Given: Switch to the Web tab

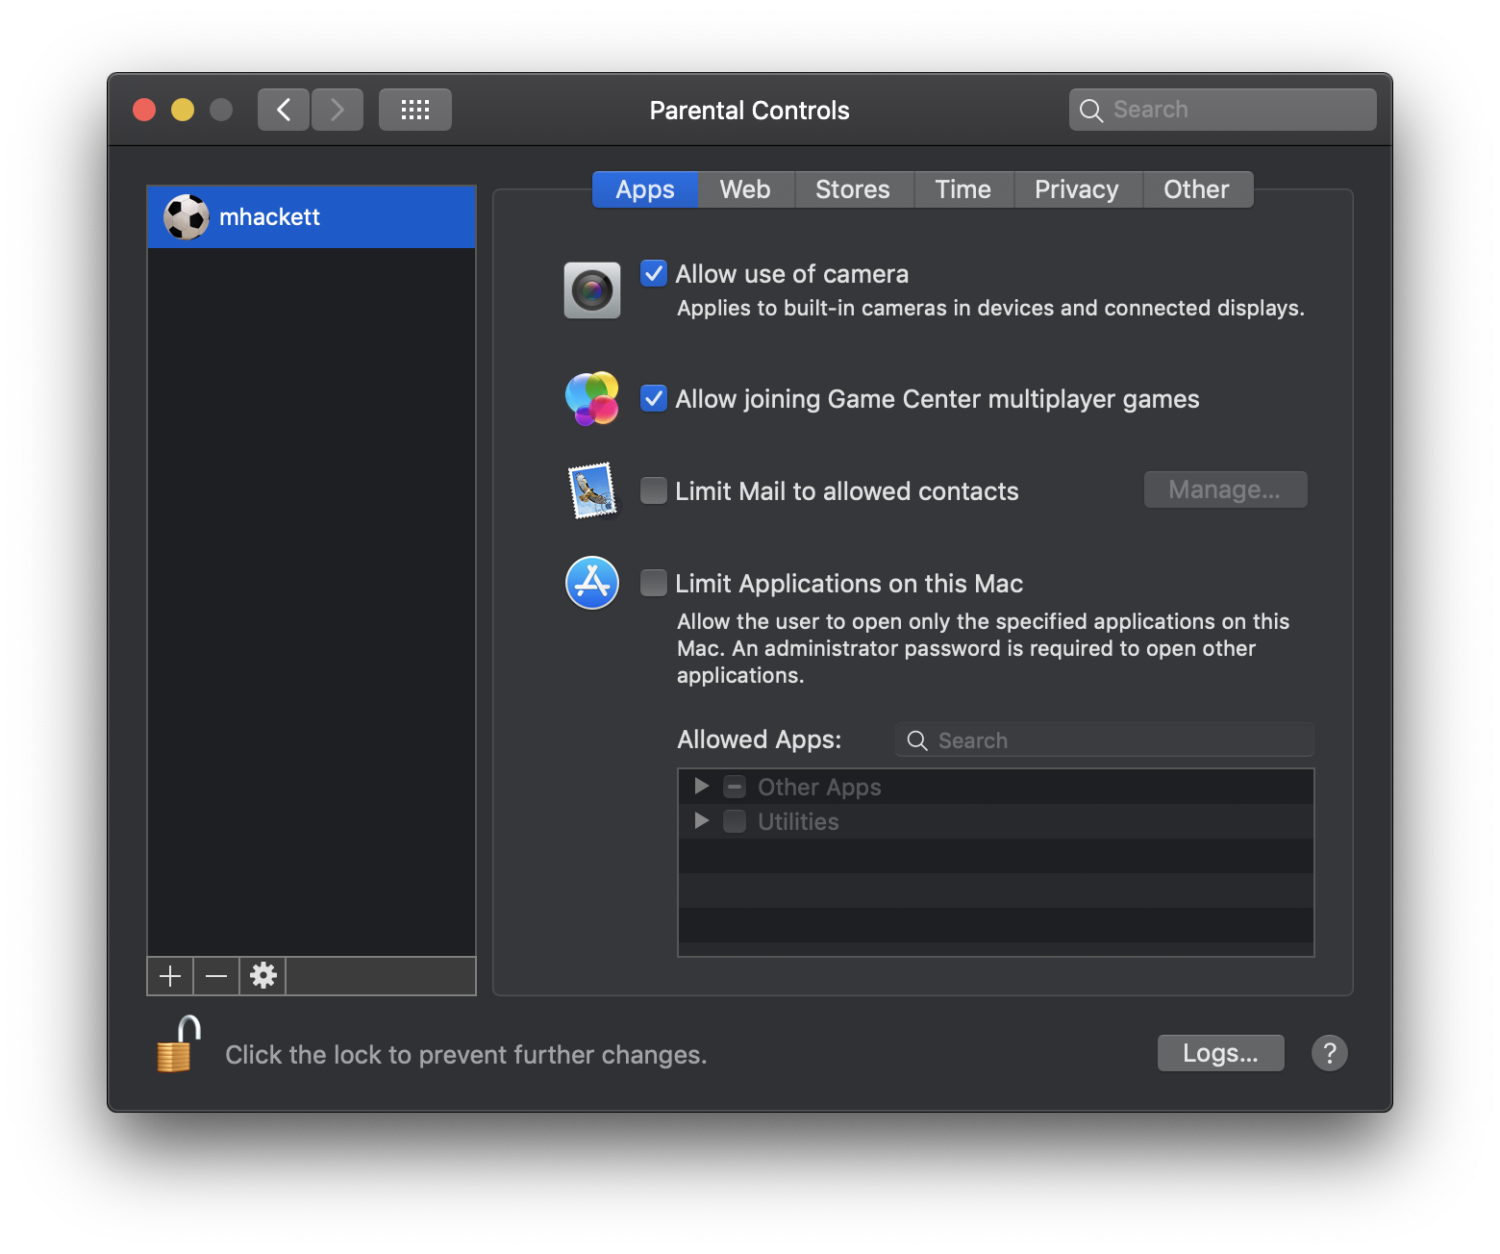Looking at the screenshot, I should 744,189.
